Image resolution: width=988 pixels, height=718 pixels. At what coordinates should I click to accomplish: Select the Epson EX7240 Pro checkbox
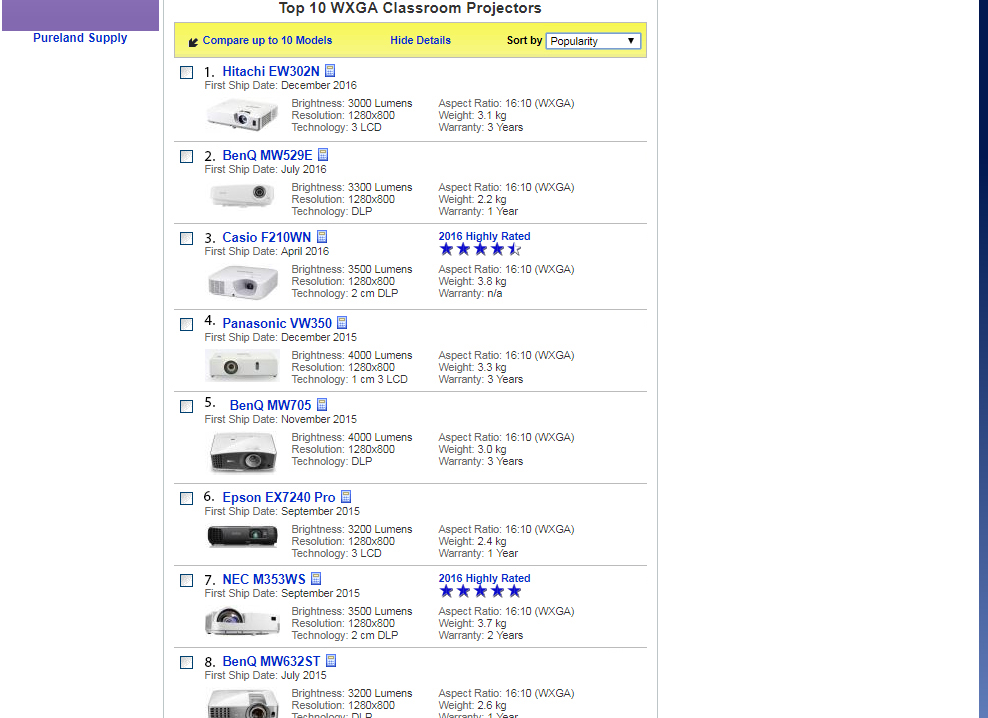(187, 499)
